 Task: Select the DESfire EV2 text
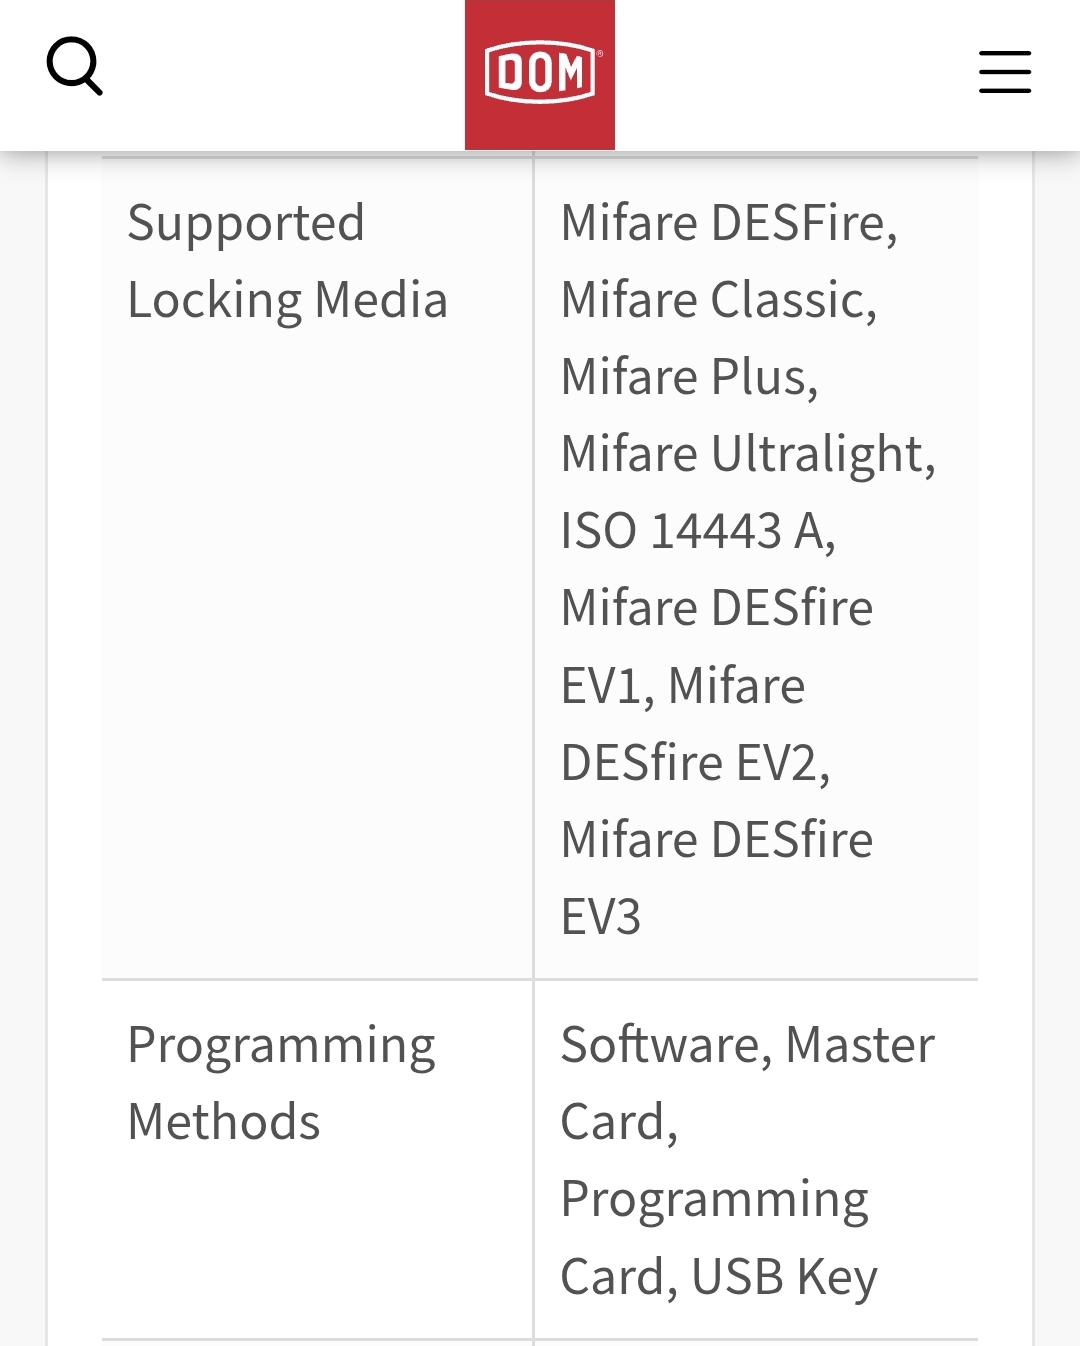pyautogui.click(x=695, y=763)
